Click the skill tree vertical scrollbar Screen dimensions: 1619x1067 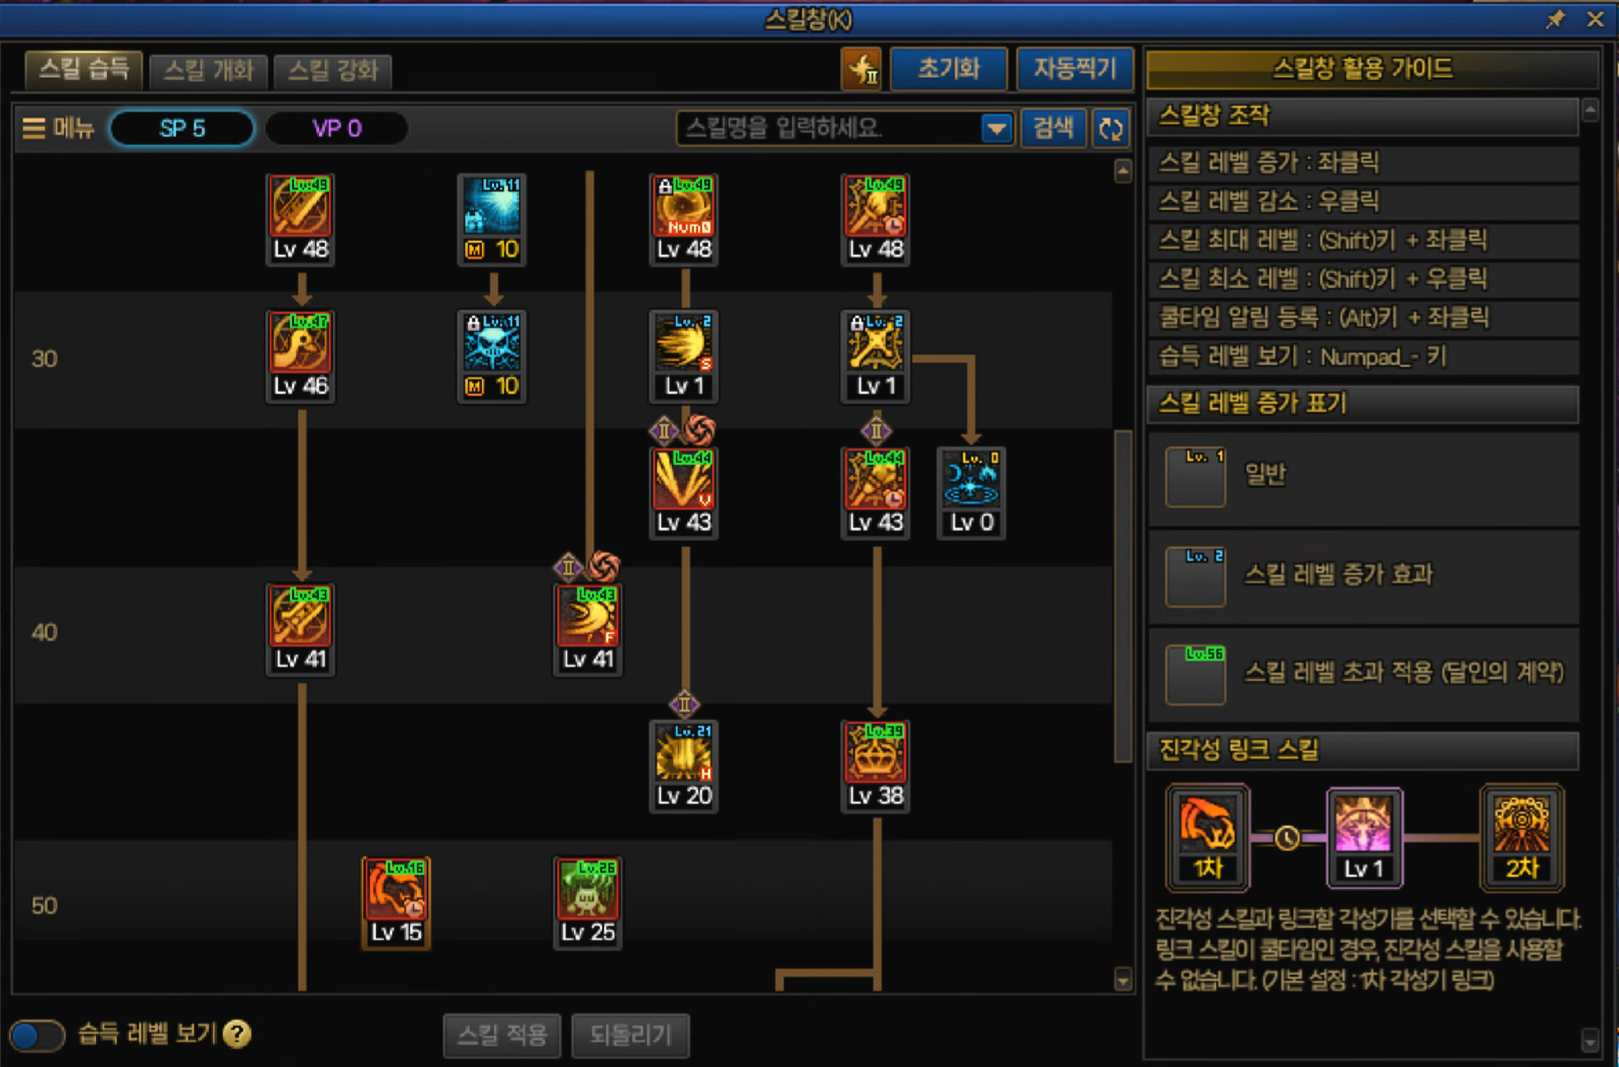click(1122, 596)
